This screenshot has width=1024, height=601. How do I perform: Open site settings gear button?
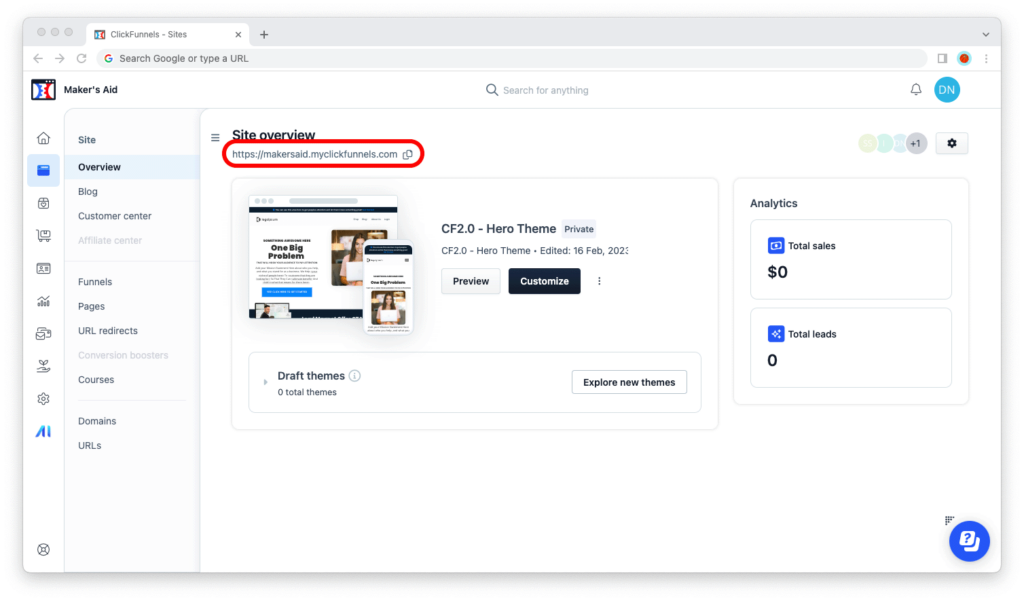(952, 143)
